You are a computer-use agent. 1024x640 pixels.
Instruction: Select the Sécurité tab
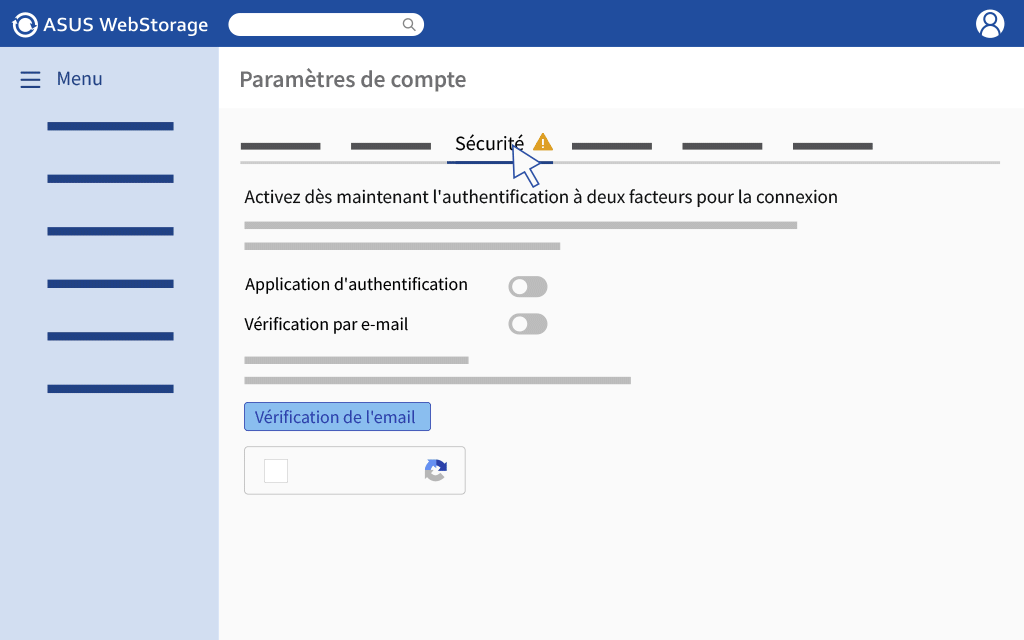pos(489,143)
